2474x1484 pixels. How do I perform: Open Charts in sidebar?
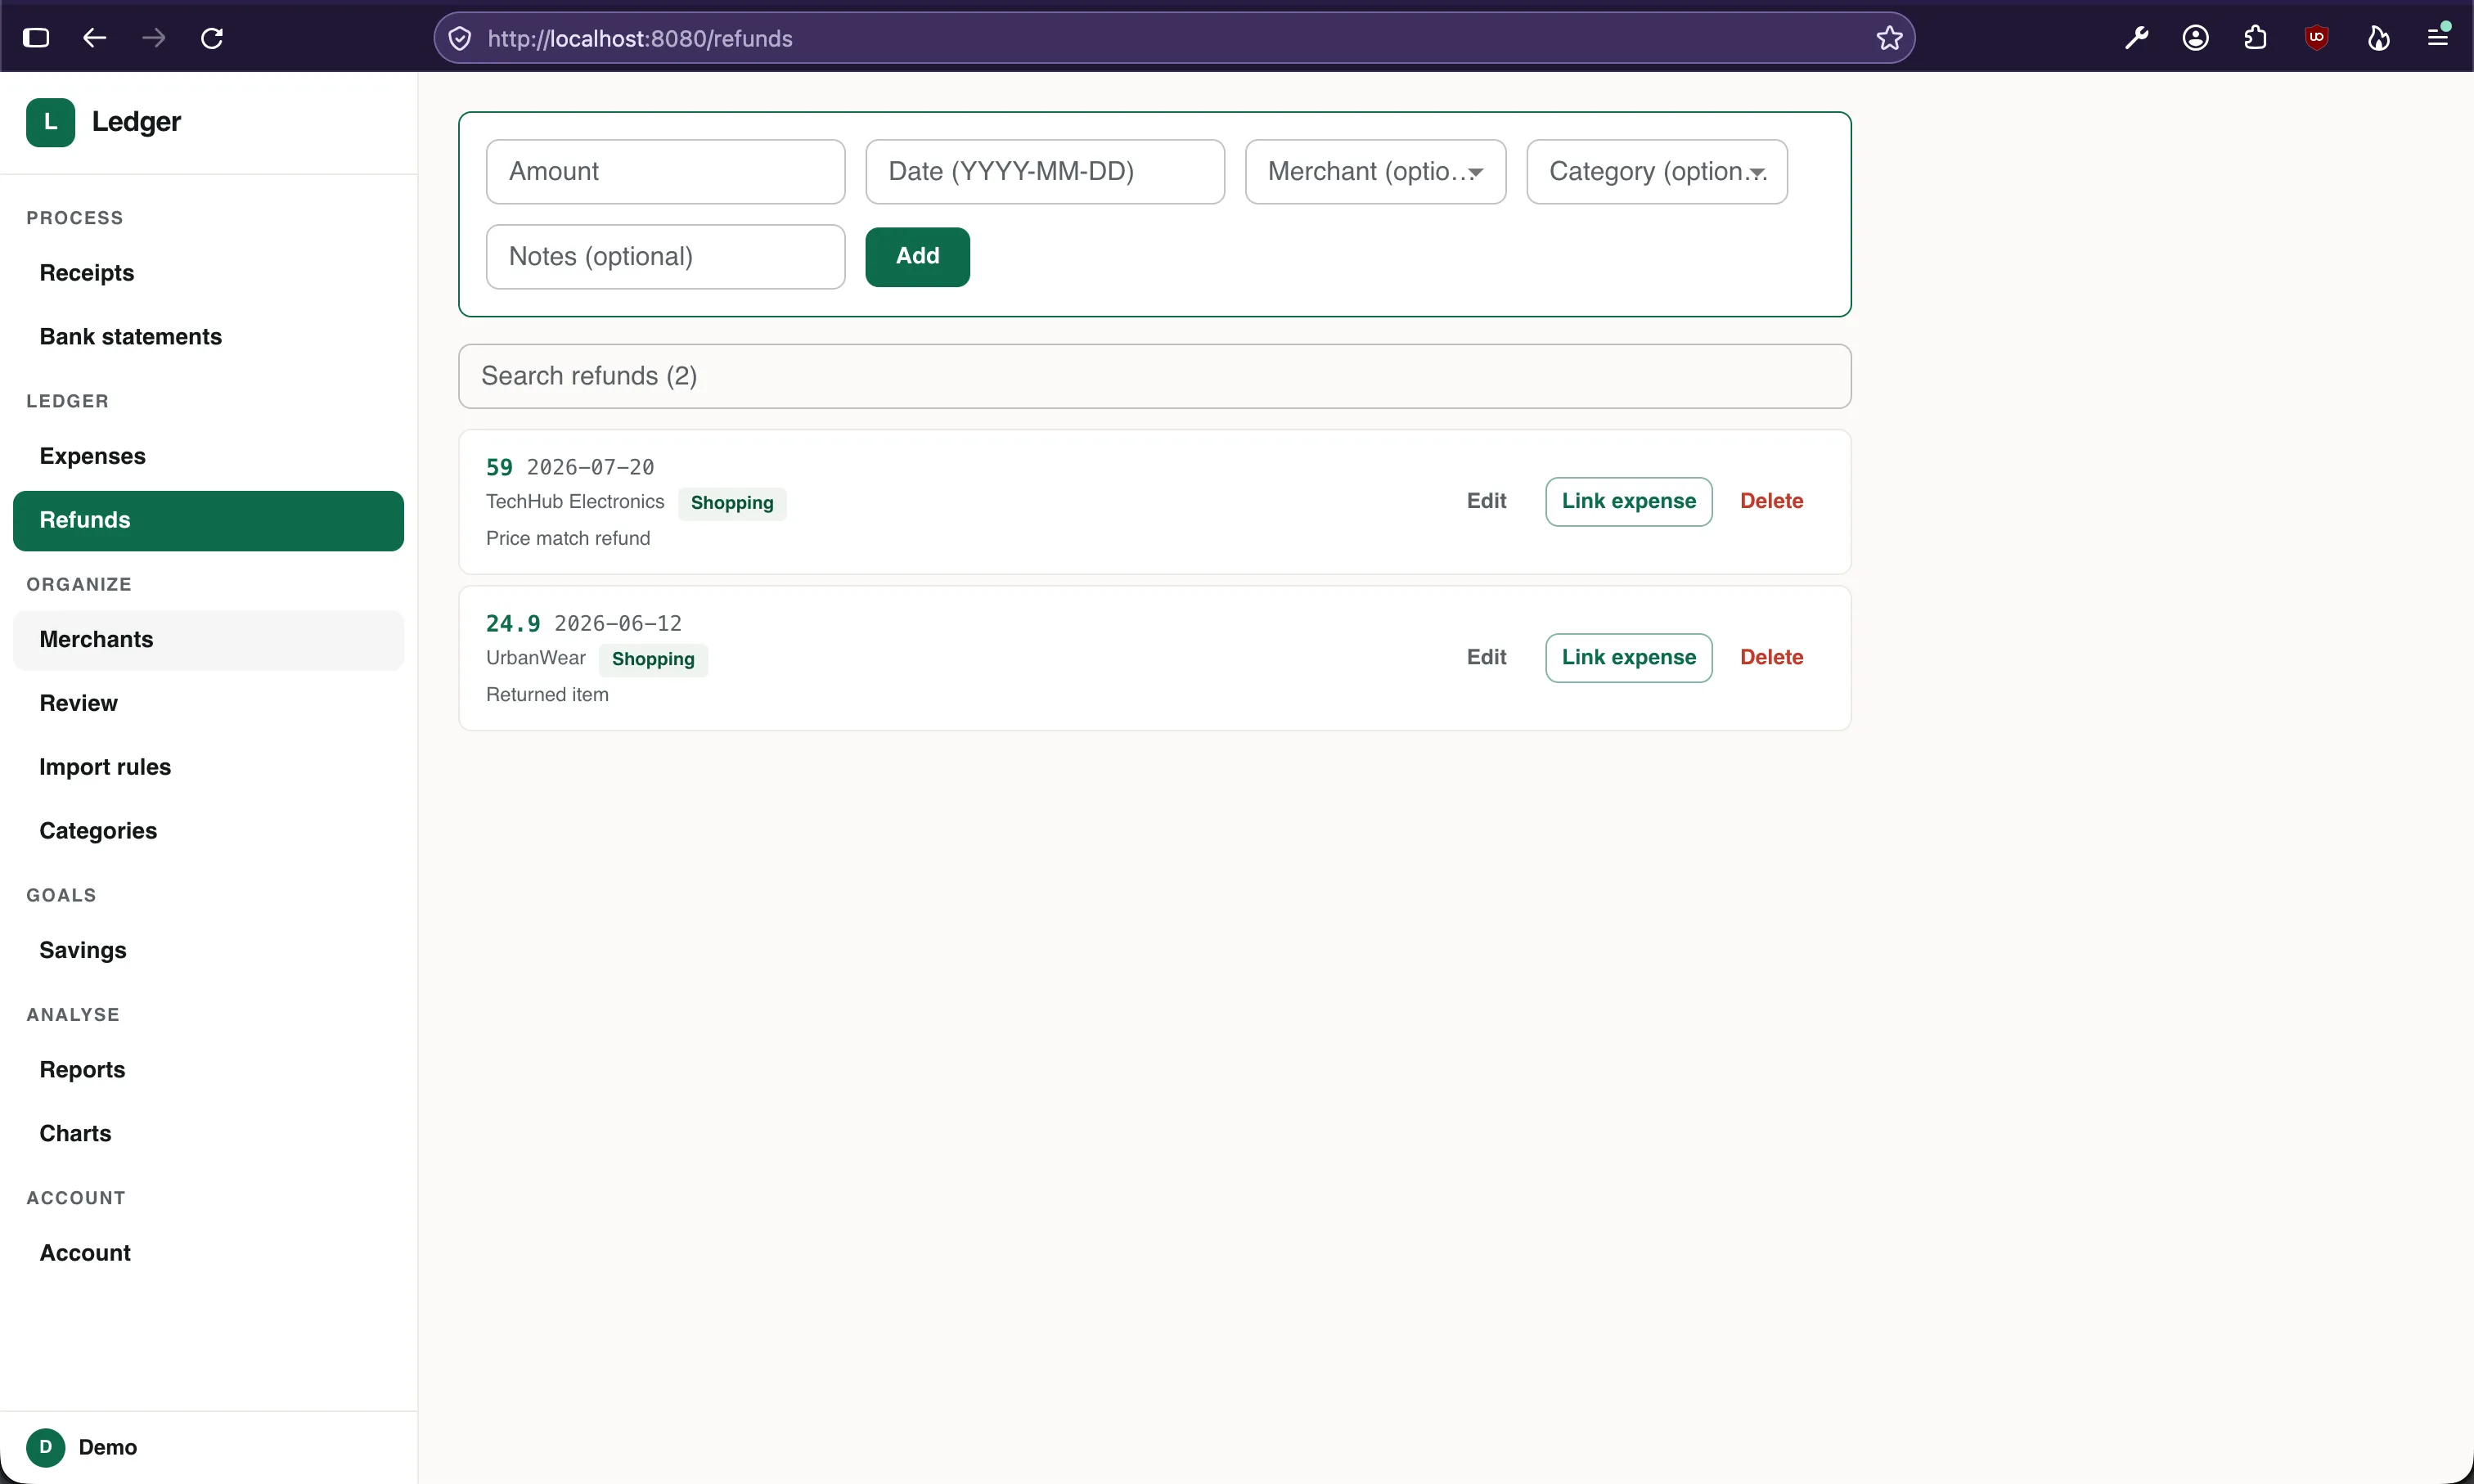pos(208,1134)
